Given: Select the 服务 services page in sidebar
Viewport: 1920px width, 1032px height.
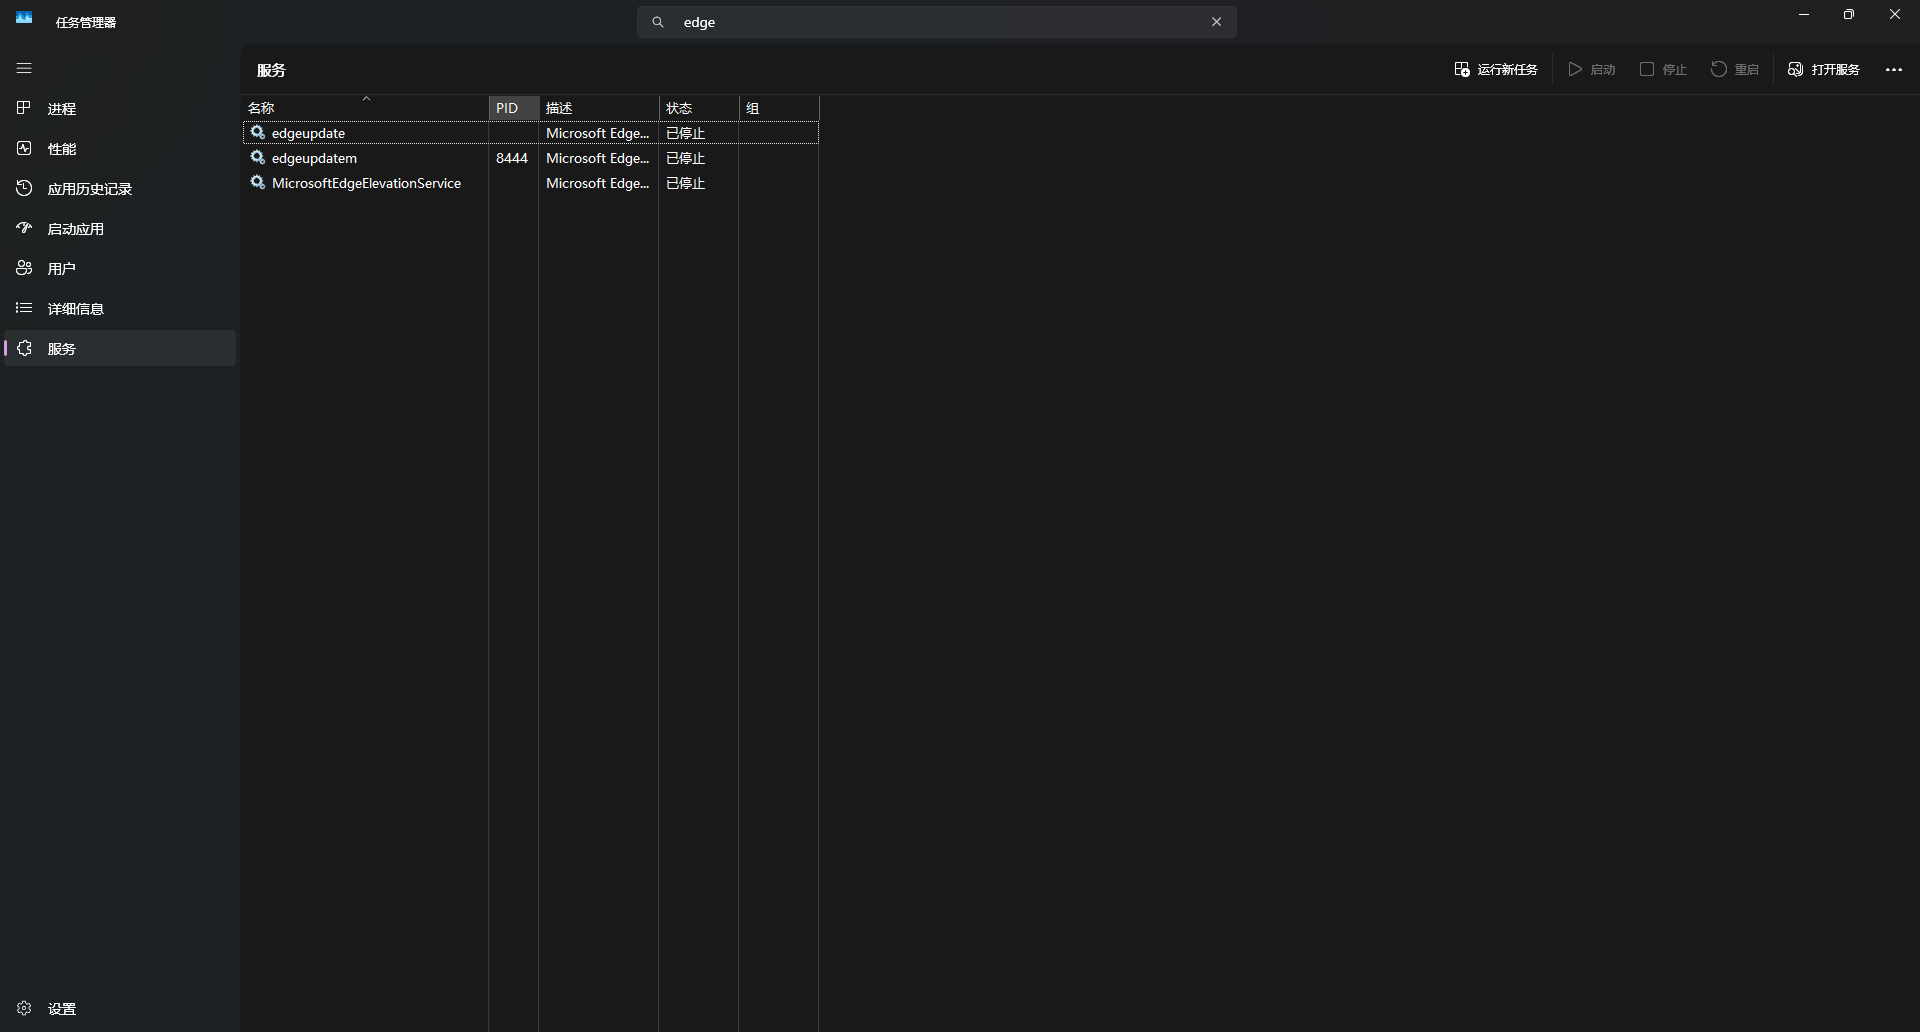Looking at the screenshot, I should pos(120,348).
